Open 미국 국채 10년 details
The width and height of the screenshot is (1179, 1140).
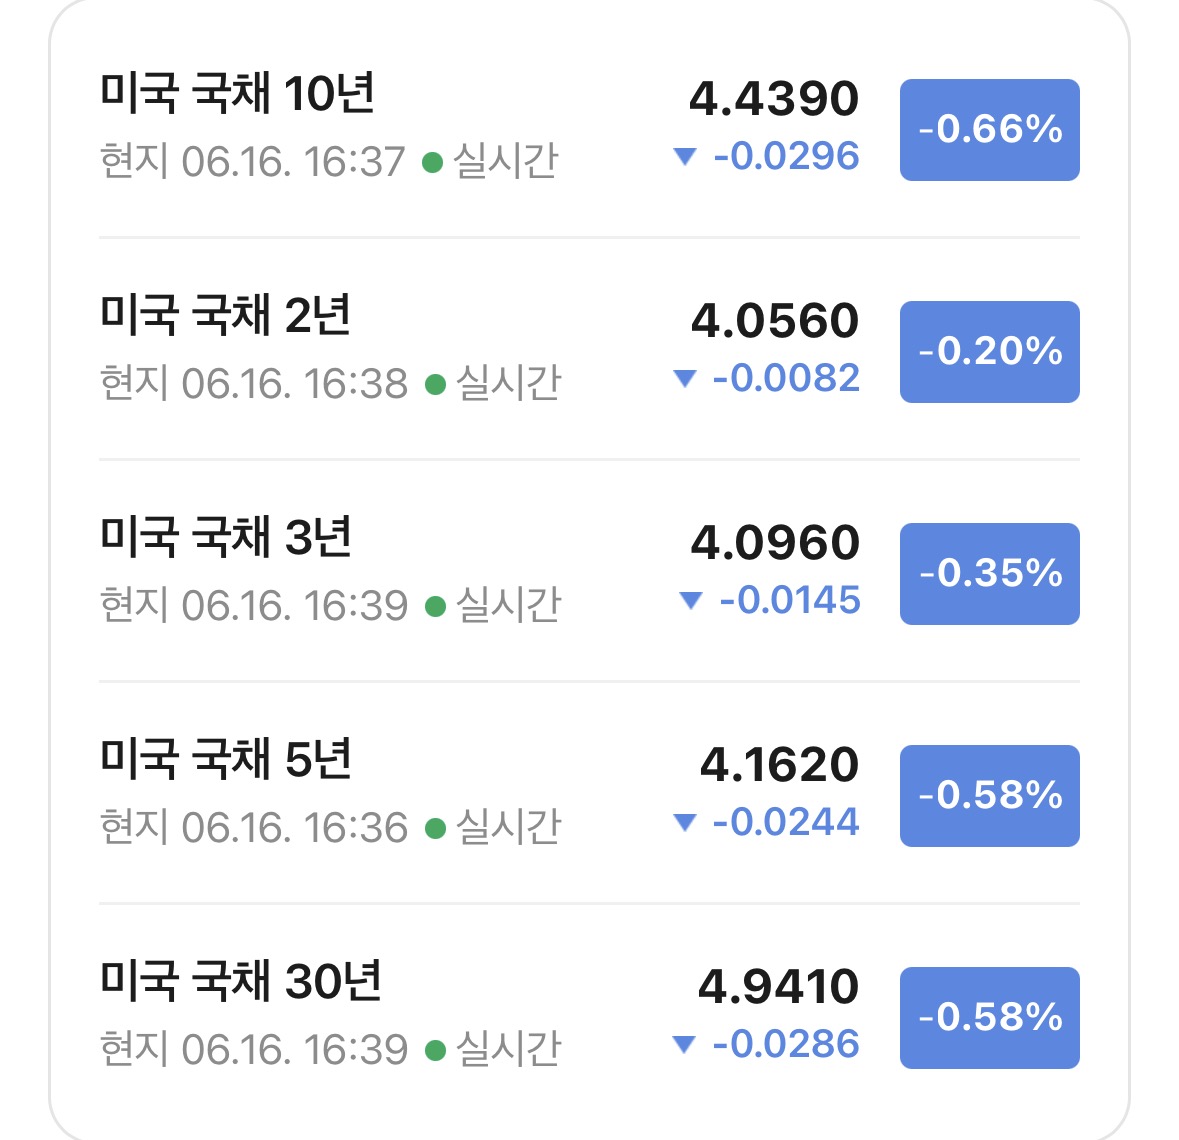[x=590, y=126]
